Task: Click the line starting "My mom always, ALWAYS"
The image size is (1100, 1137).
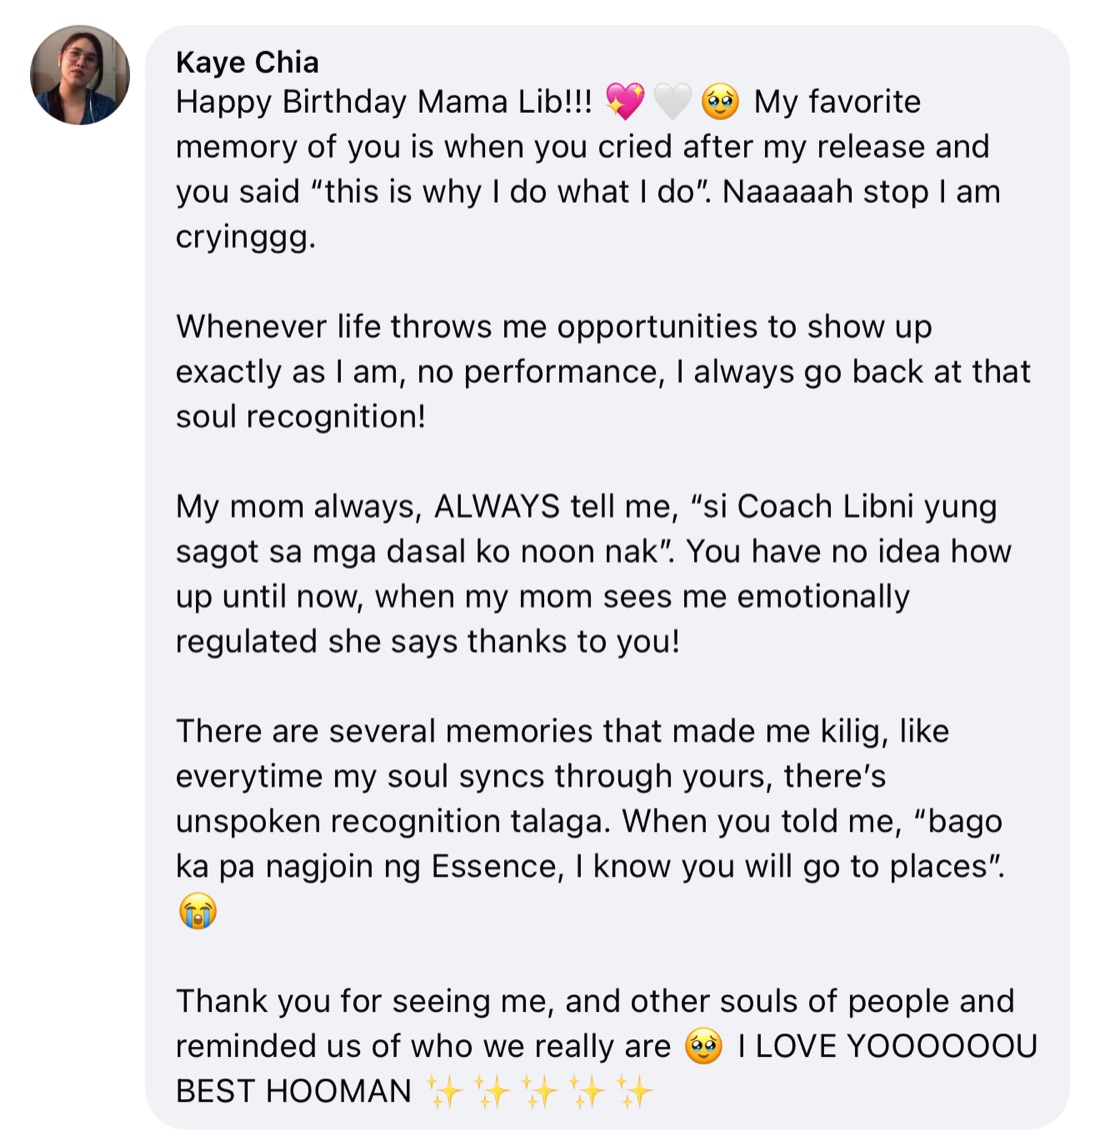Action: tap(587, 506)
